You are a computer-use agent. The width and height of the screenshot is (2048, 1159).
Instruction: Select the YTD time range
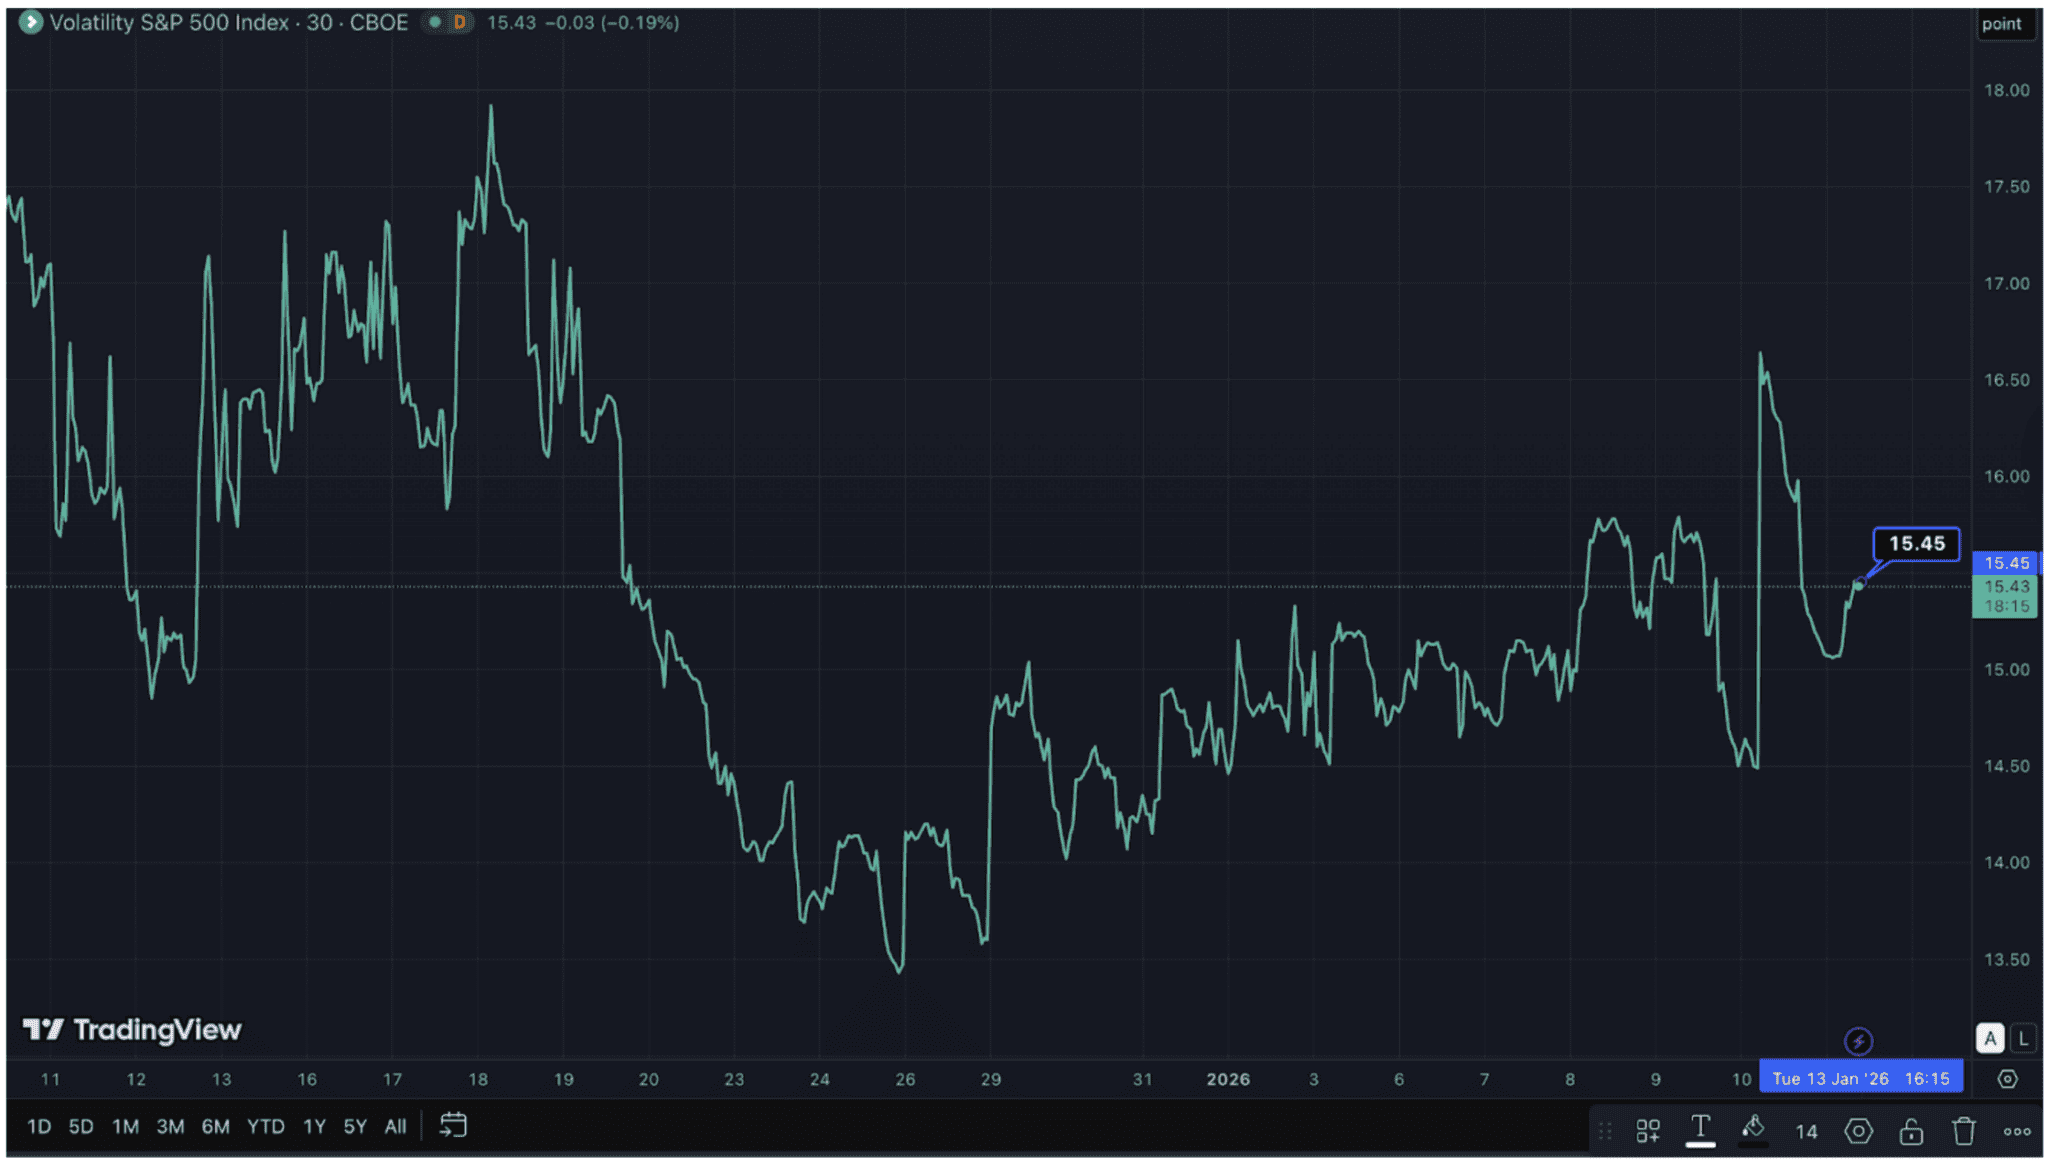pyautogui.click(x=266, y=1127)
